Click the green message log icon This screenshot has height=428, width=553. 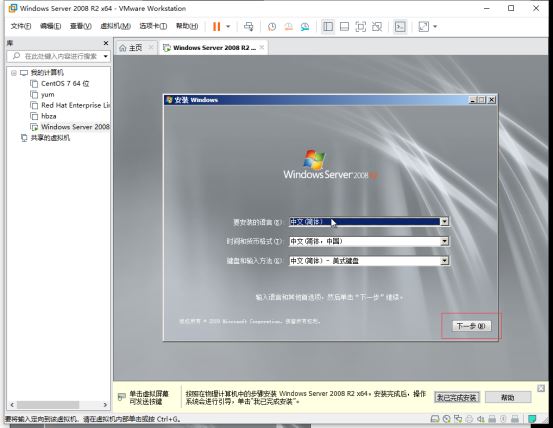(532, 419)
